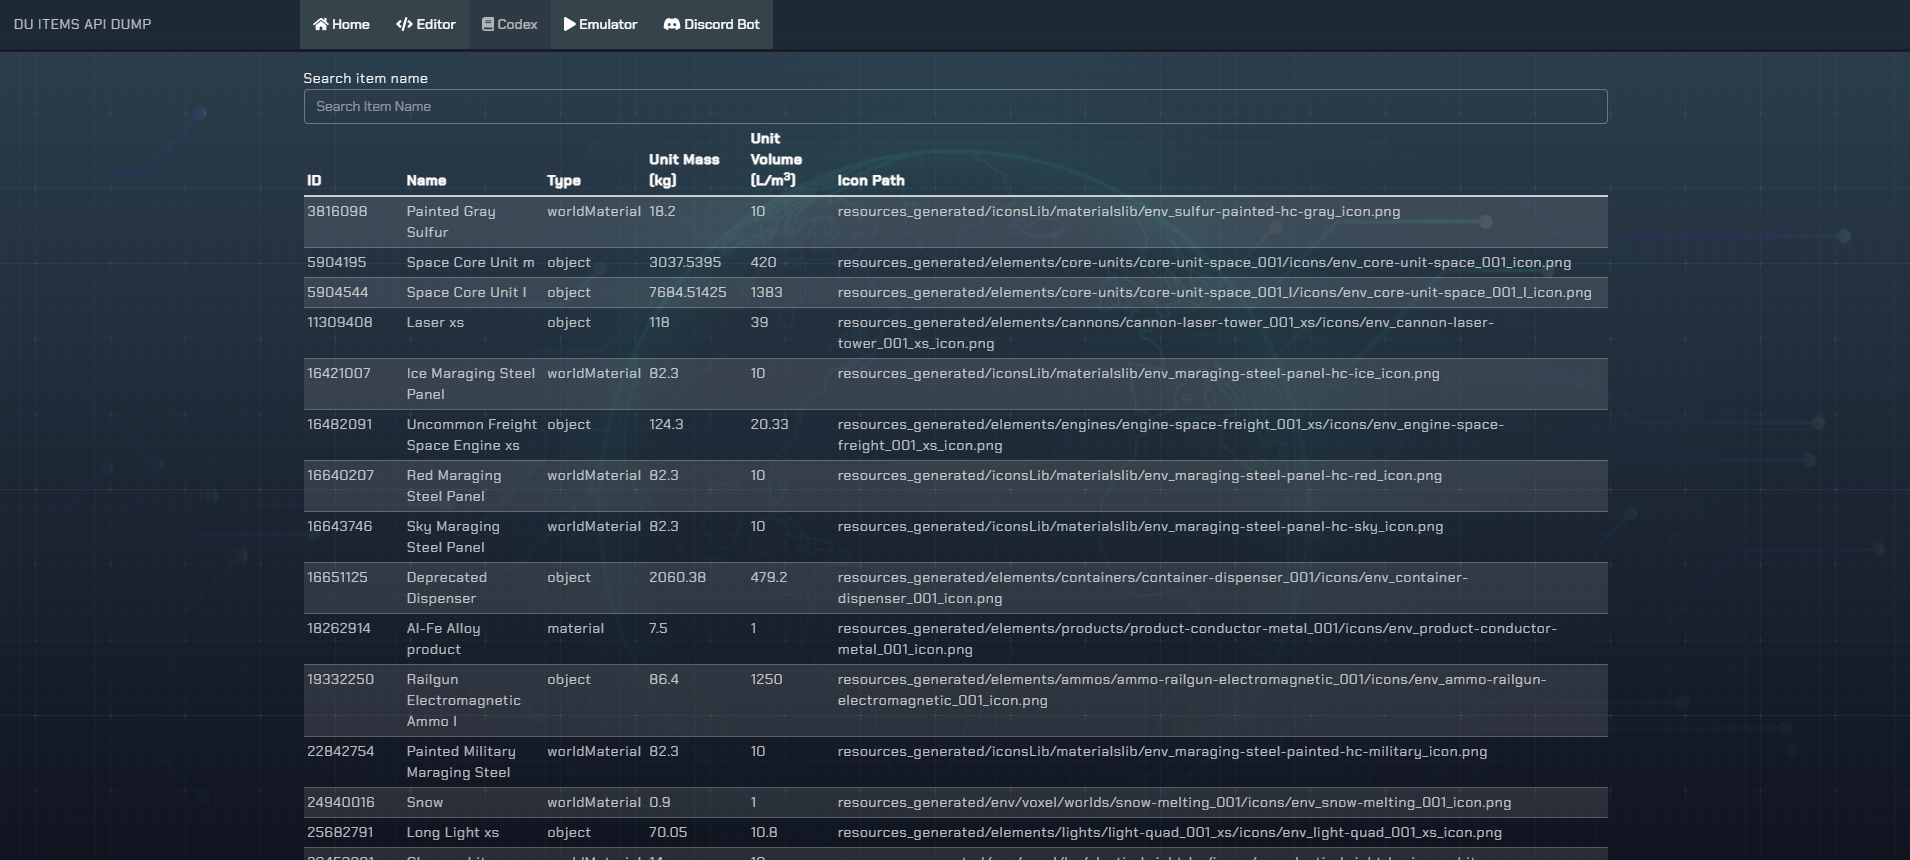Image resolution: width=1910 pixels, height=860 pixels.
Task: Click ID 22842754
Action: click(x=340, y=751)
